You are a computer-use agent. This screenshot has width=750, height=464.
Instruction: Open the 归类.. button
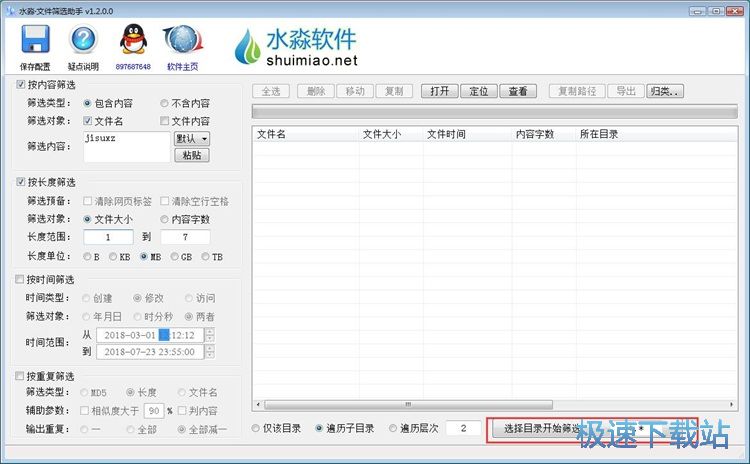coord(665,91)
